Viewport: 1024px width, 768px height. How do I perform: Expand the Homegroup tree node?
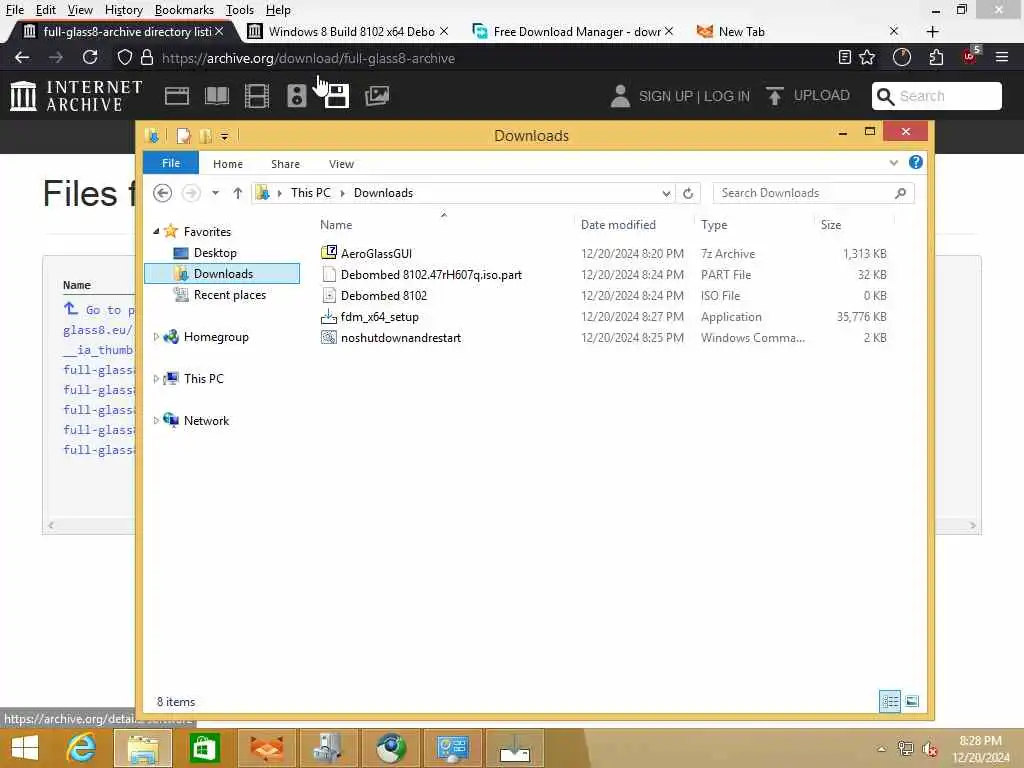(156, 337)
